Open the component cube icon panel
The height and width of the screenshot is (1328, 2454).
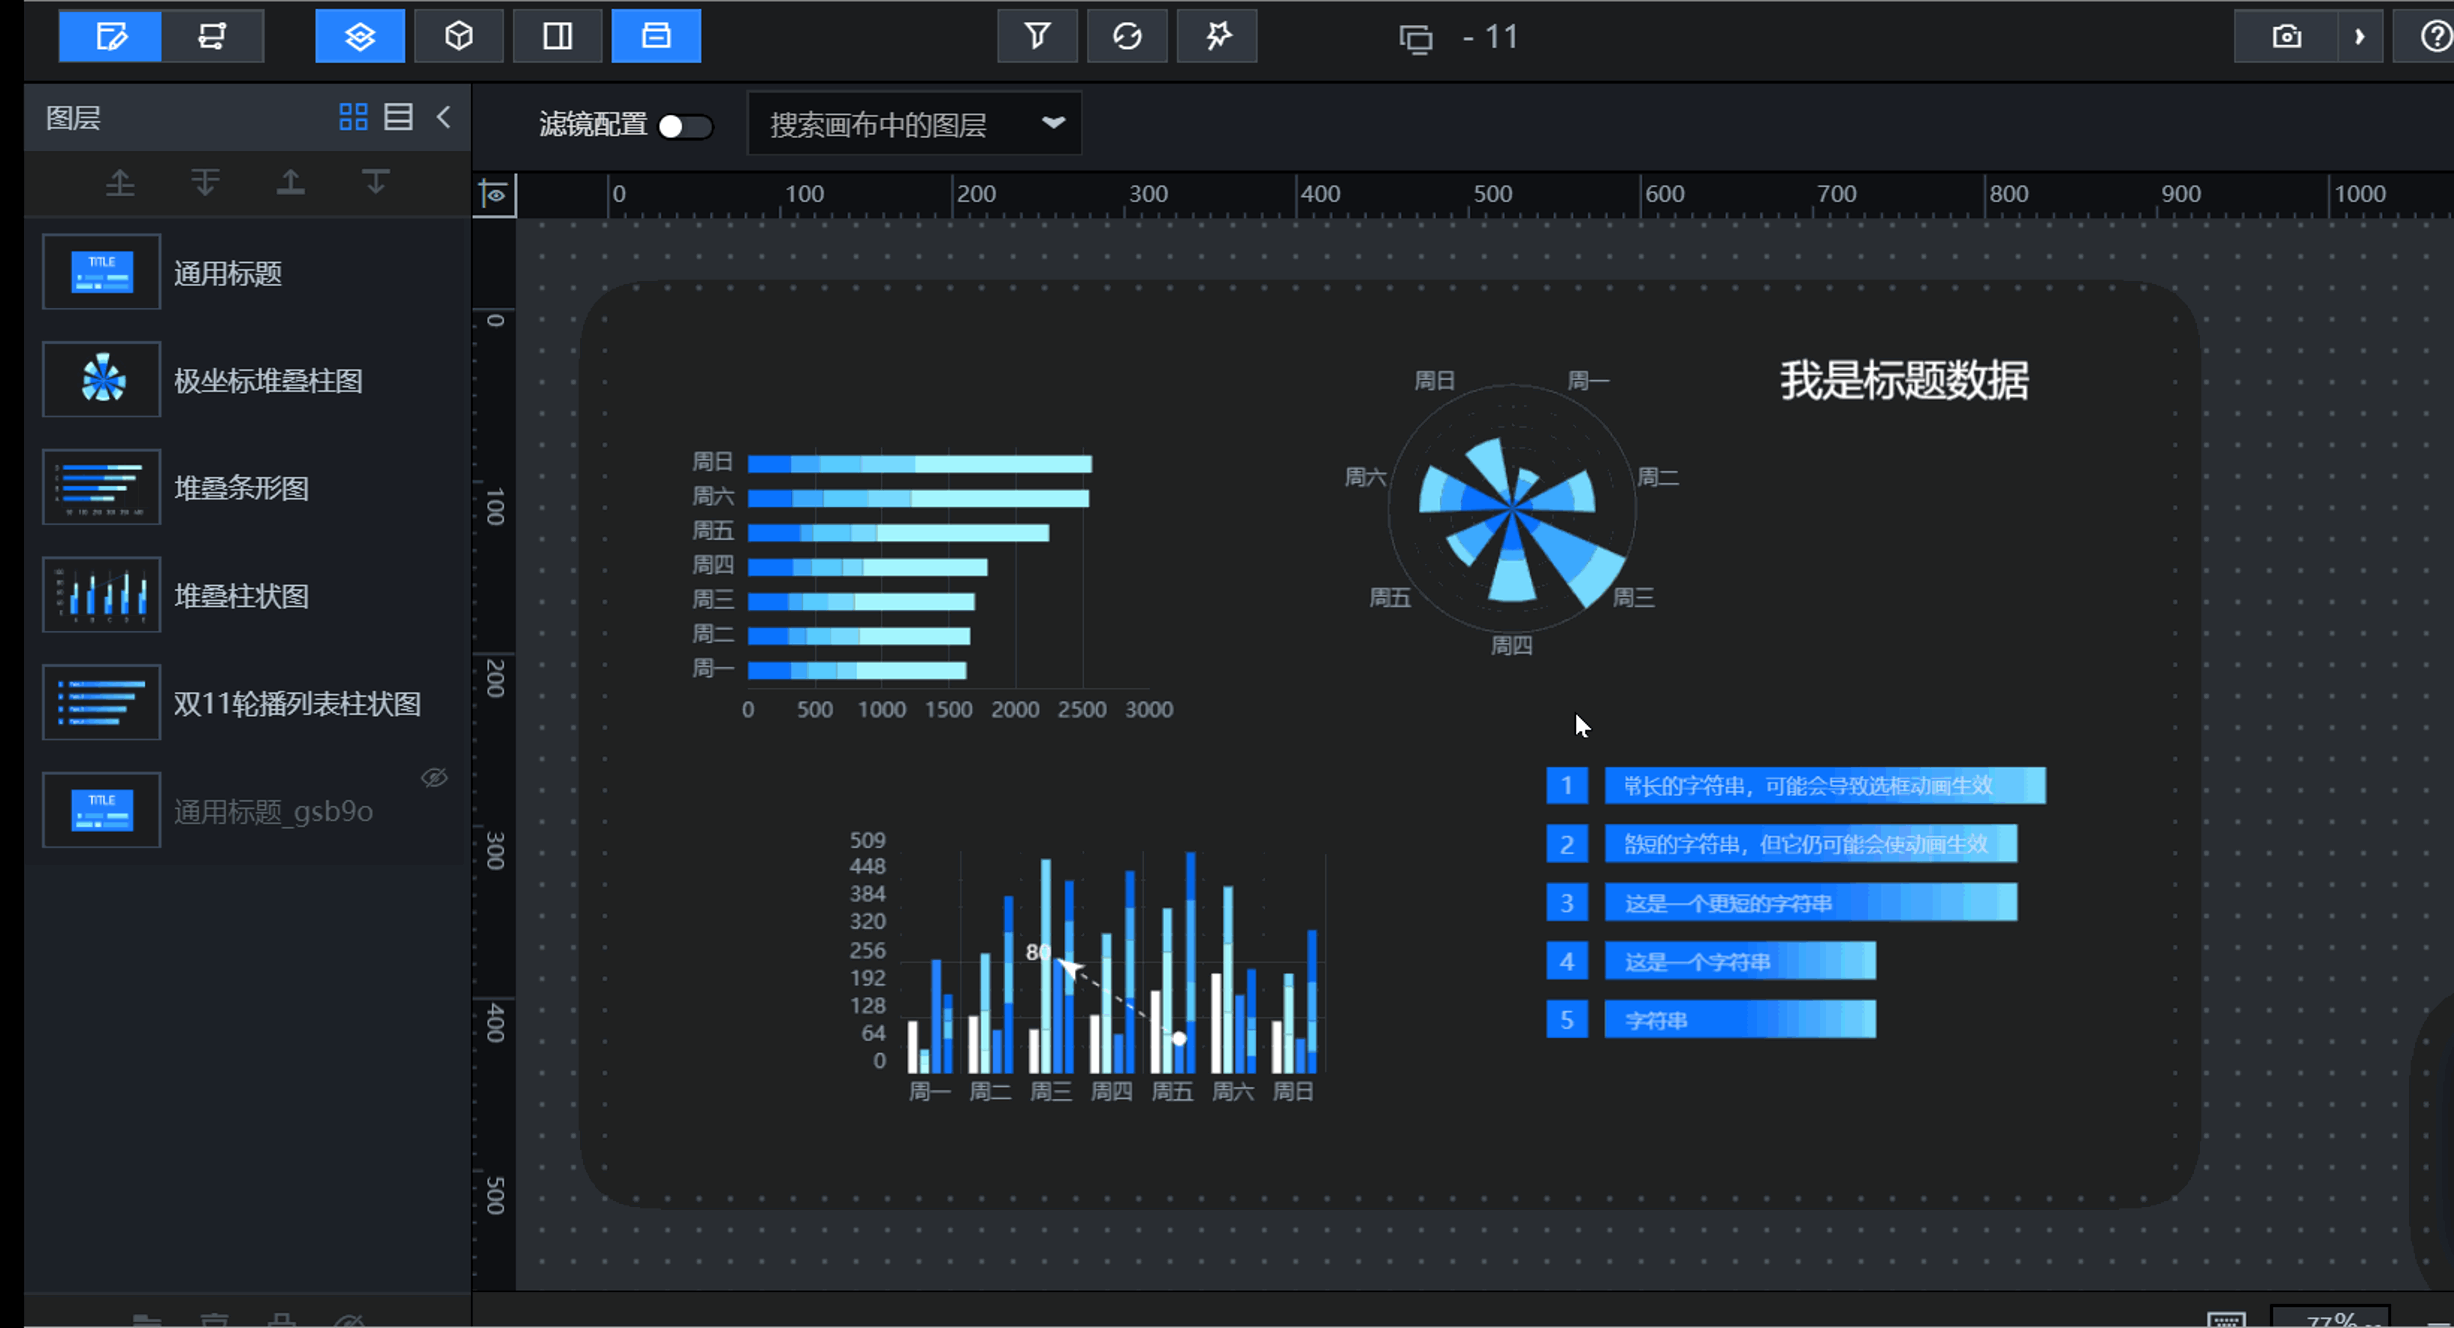coord(458,37)
